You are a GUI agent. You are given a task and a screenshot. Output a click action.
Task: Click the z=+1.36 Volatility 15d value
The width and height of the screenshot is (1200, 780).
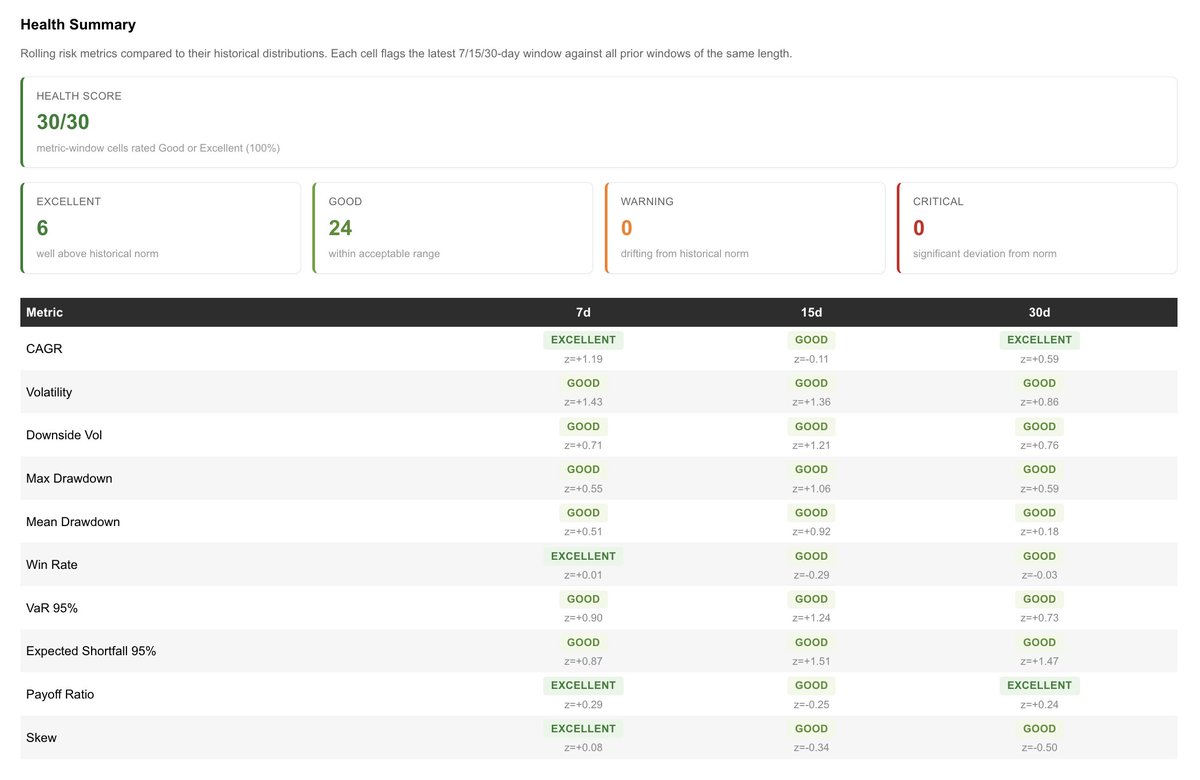click(811, 402)
